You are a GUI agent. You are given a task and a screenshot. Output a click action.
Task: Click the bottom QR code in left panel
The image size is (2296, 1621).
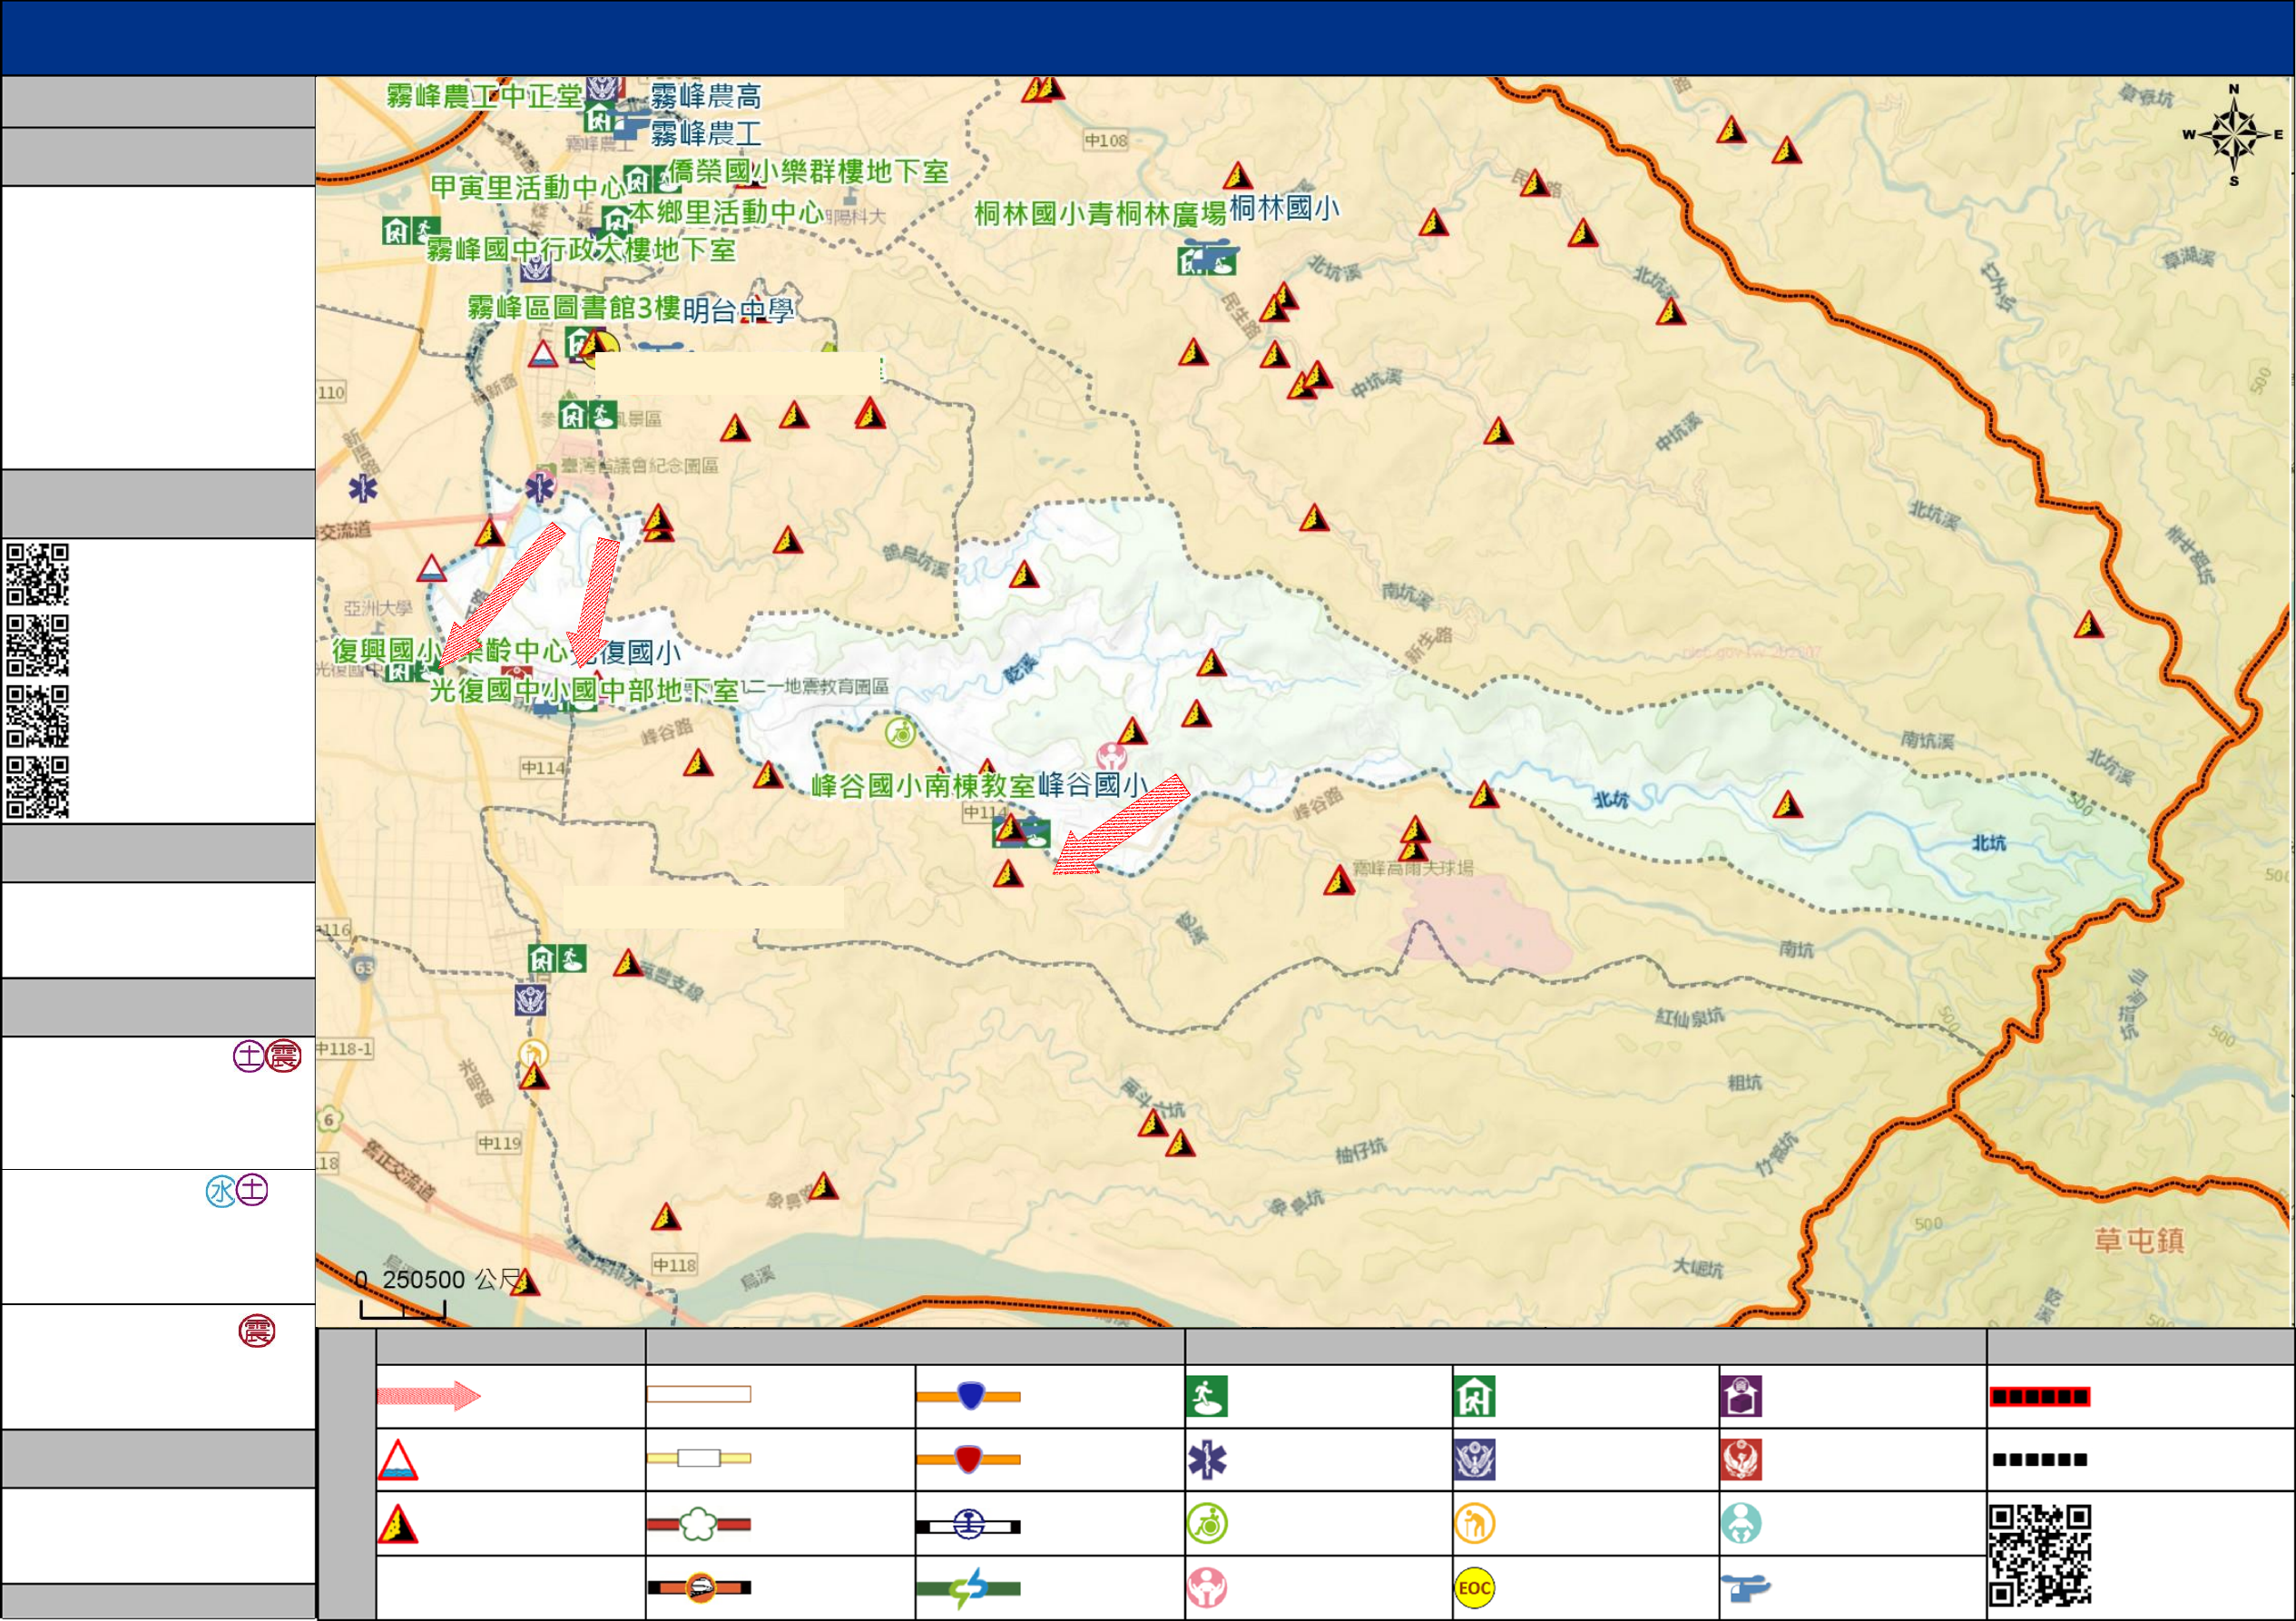pos(37,787)
